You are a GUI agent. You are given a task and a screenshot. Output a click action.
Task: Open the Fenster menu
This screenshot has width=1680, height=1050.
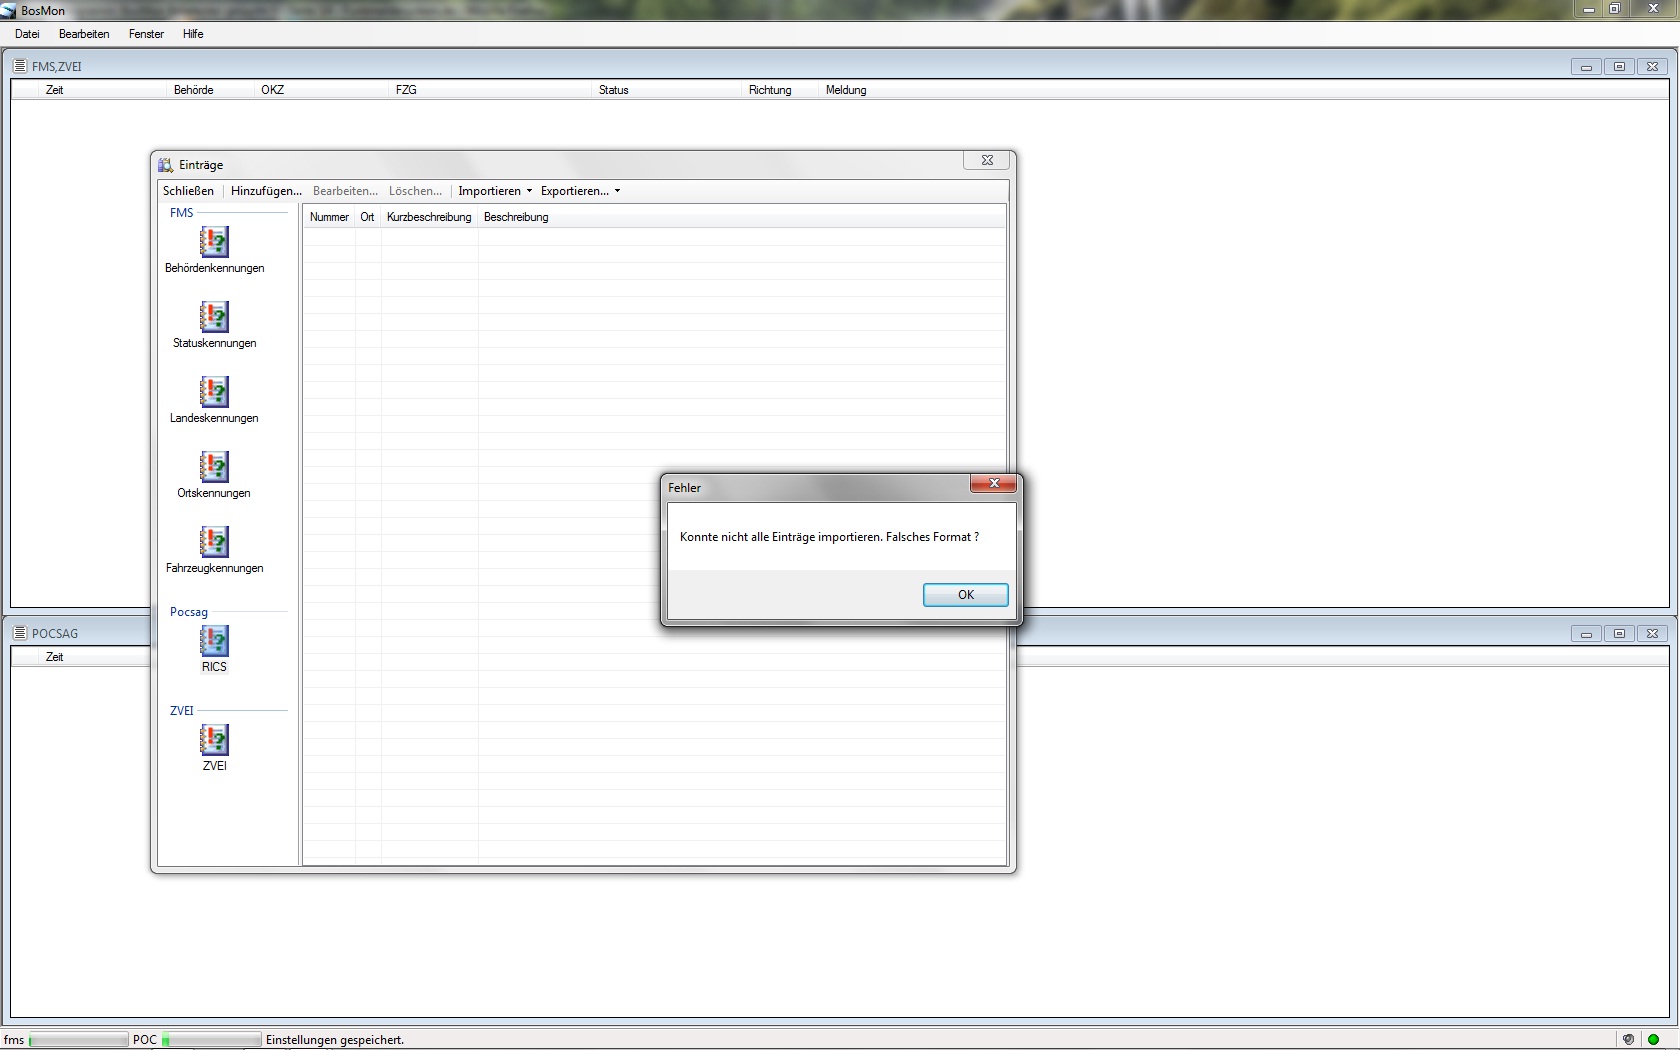[146, 34]
